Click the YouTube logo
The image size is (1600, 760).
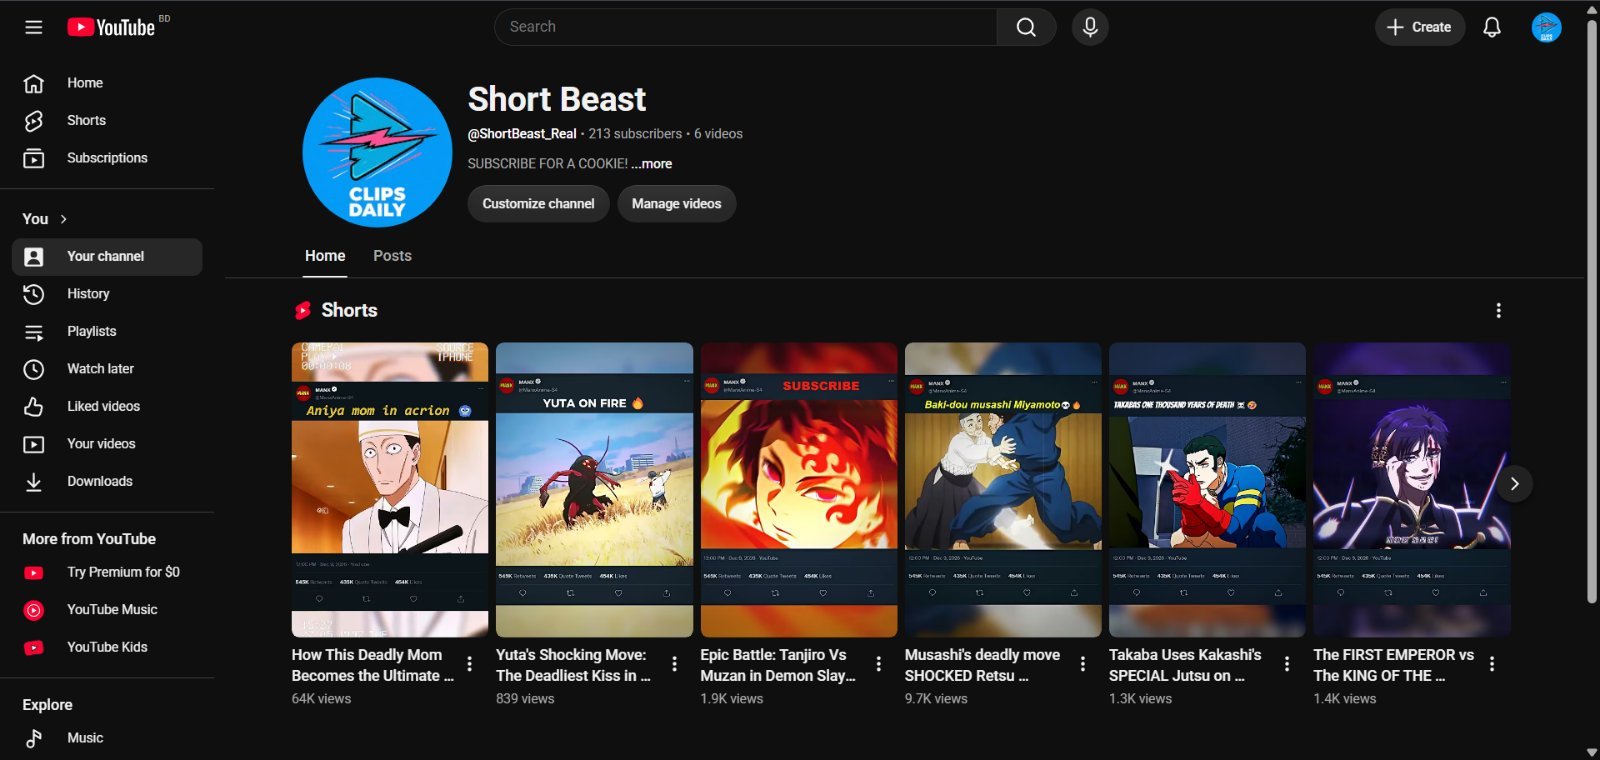coord(112,27)
